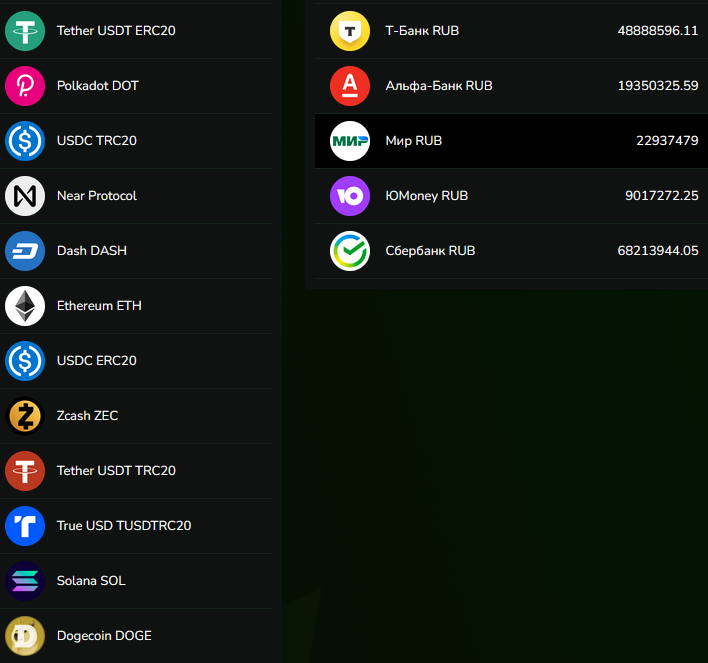Click the Ethereum ETH diamond icon

[25, 306]
